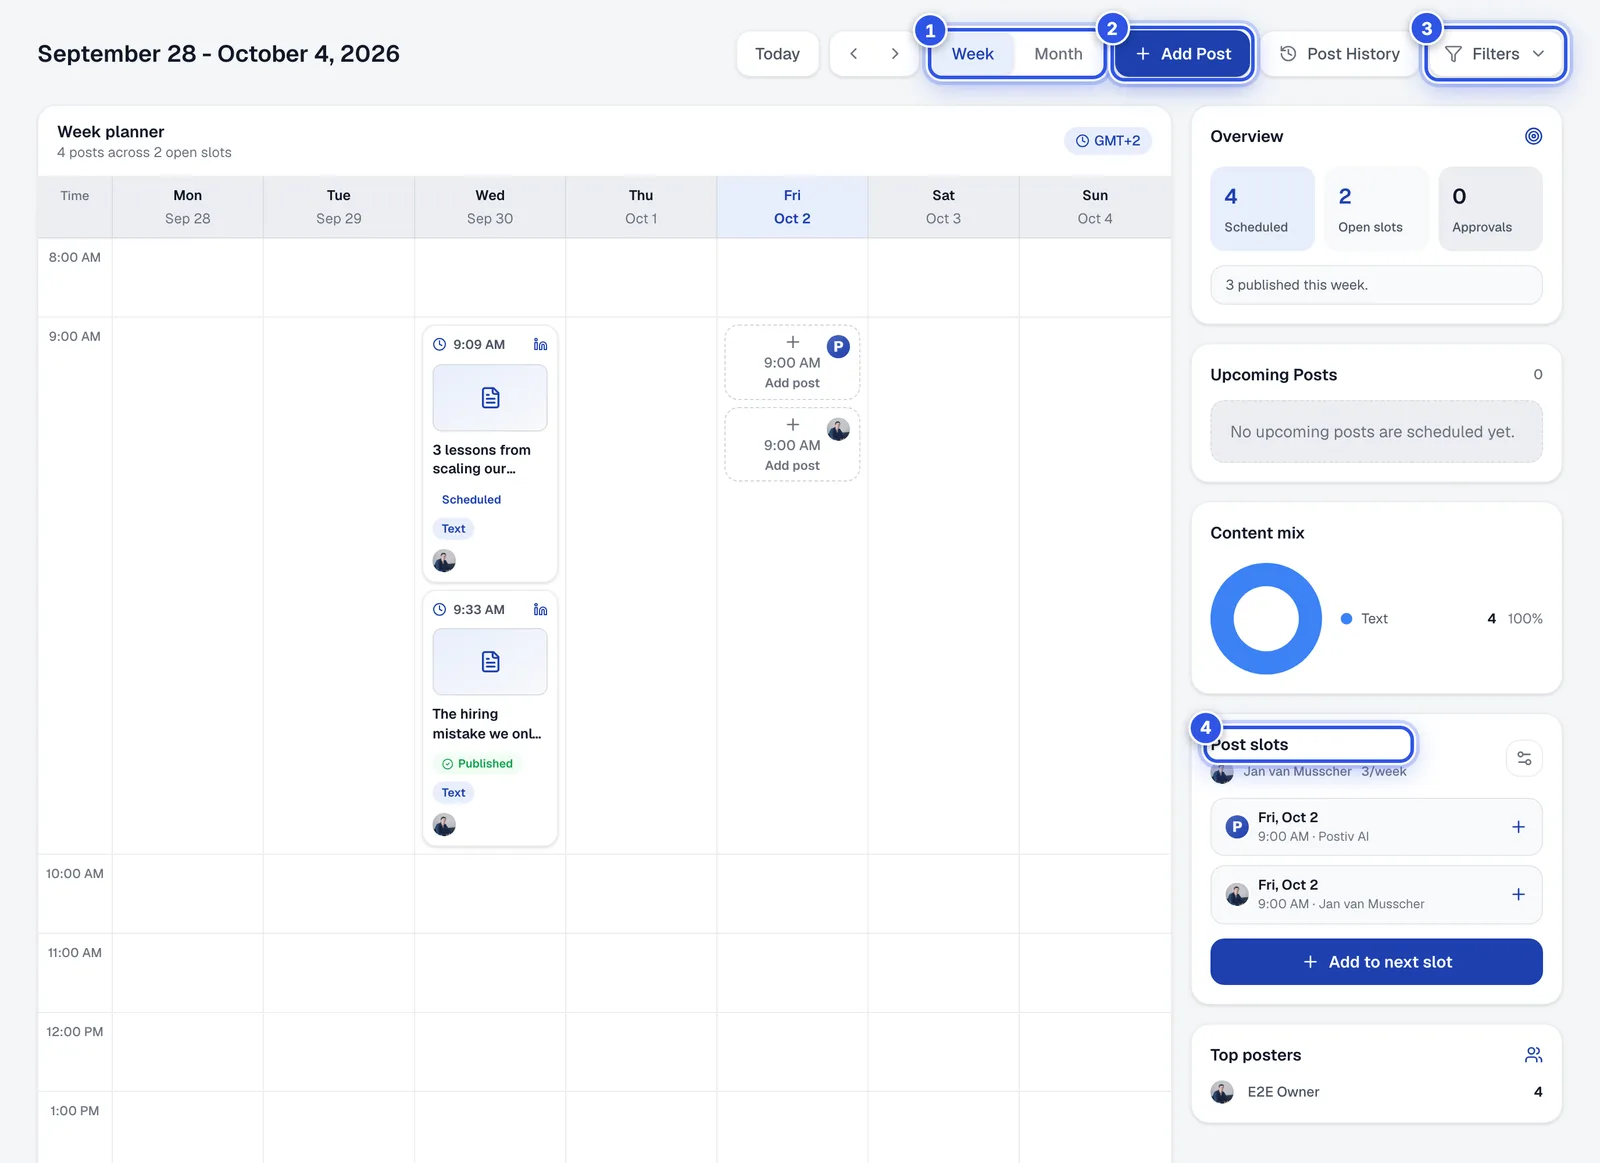The height and width of the screenshot is (1163, 1600).
Task: Click Postiv AI badge in Friday calendar slot
Action: 838,347
